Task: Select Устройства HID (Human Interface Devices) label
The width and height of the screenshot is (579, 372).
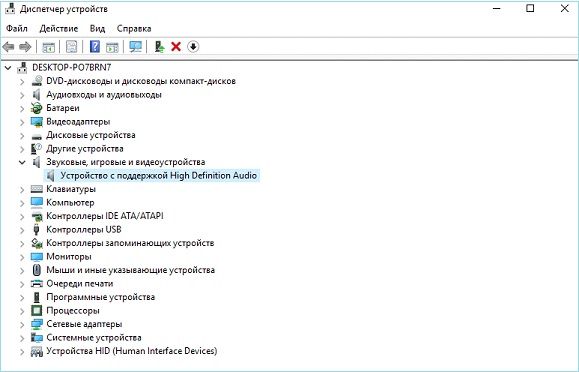Action: pos(132,351)
